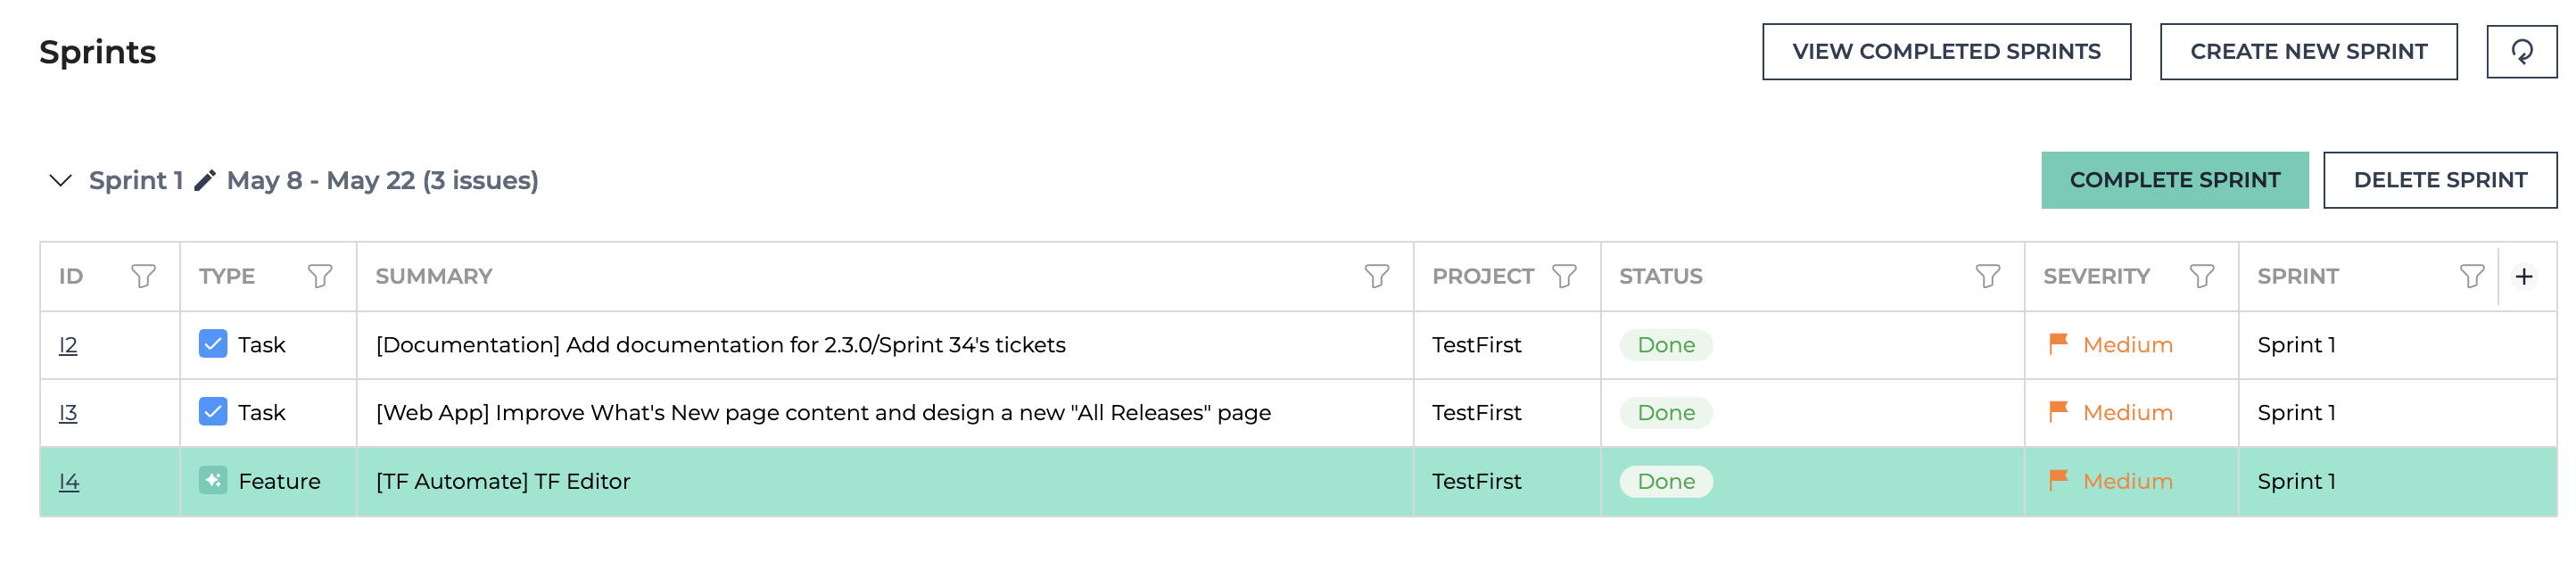This screenshot has height=562, width=2576.
Task: Click the Complete Sprint button
Action: tap(2174, 180)
